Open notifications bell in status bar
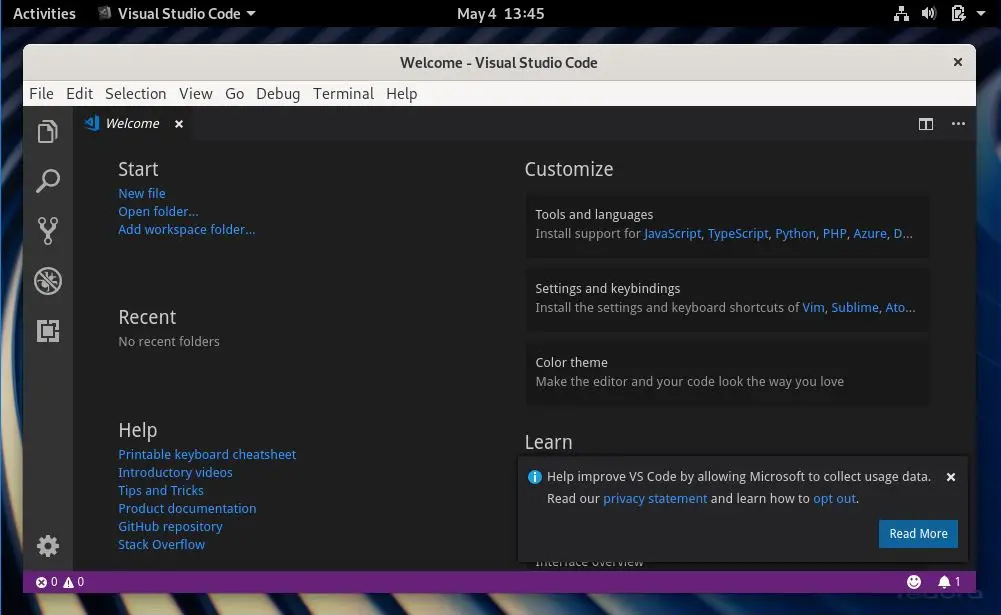The image size is (1001, 615). point(949,582)
